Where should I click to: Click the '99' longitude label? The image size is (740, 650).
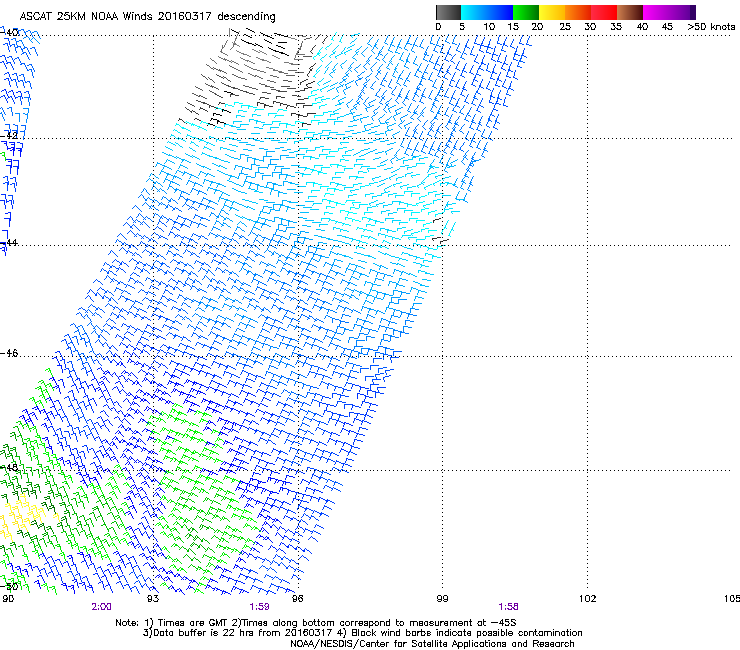click(442, 599)
